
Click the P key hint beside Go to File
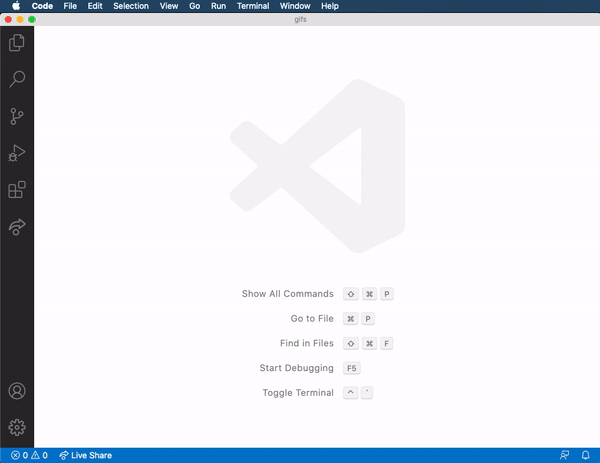368,319
